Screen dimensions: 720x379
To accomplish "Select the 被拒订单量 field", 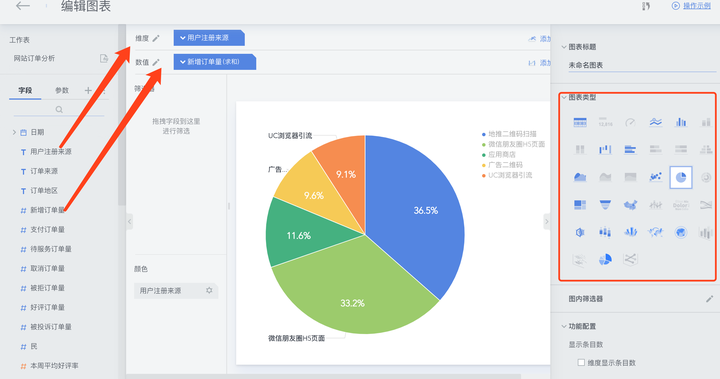I will point(47,288).
